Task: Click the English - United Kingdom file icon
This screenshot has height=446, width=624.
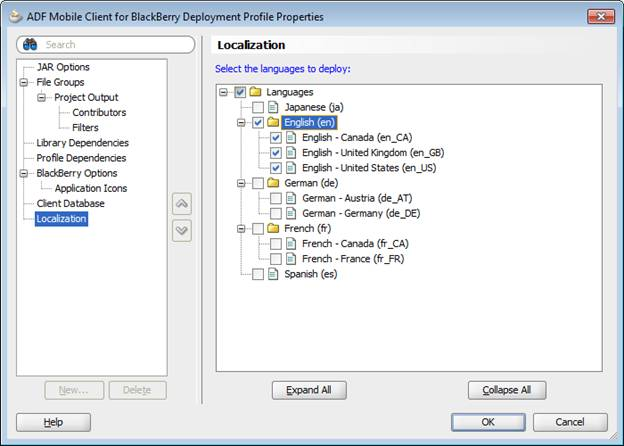Action: click(x=291, y=152)
